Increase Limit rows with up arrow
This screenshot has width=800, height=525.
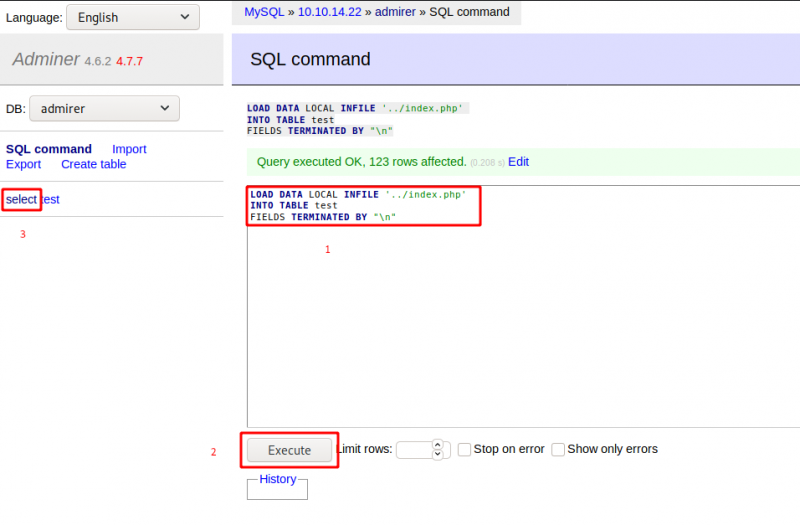437,445
